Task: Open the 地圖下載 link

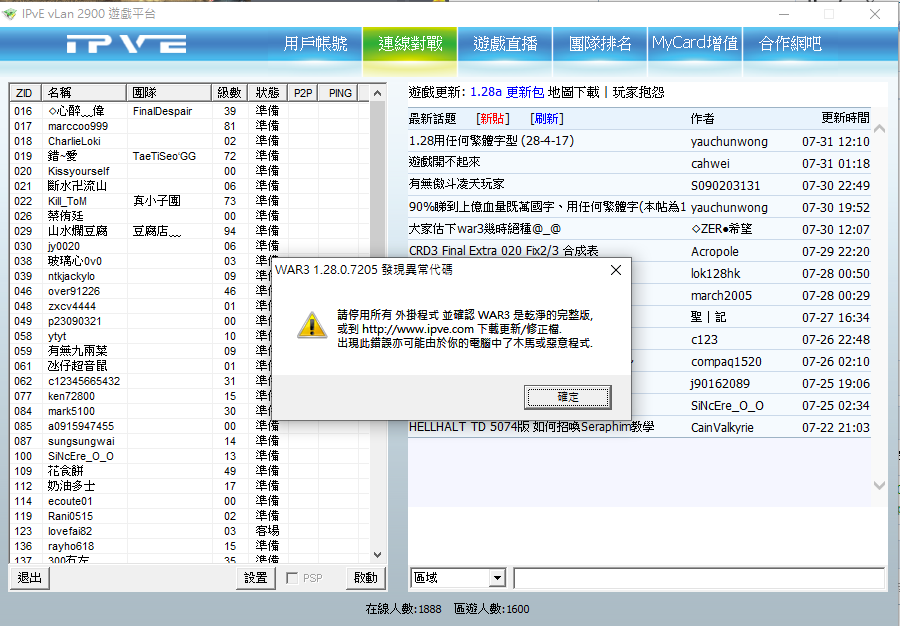Action: [573, 92]
